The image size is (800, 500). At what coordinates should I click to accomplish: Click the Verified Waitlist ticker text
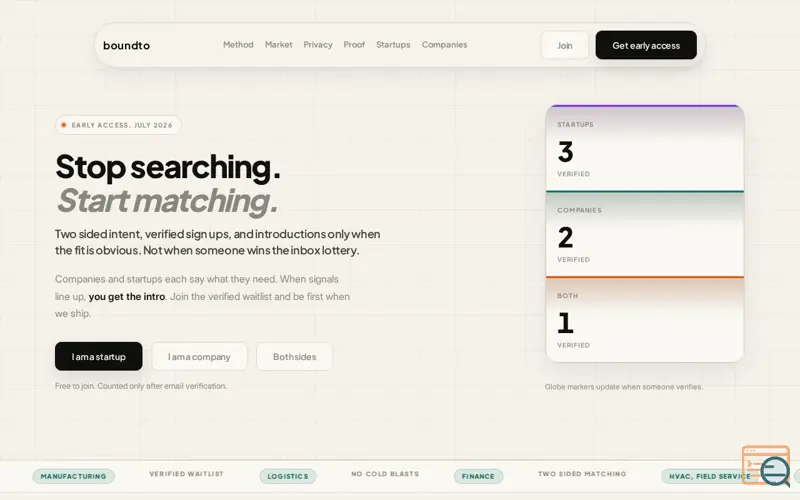[x=186, y=473]
